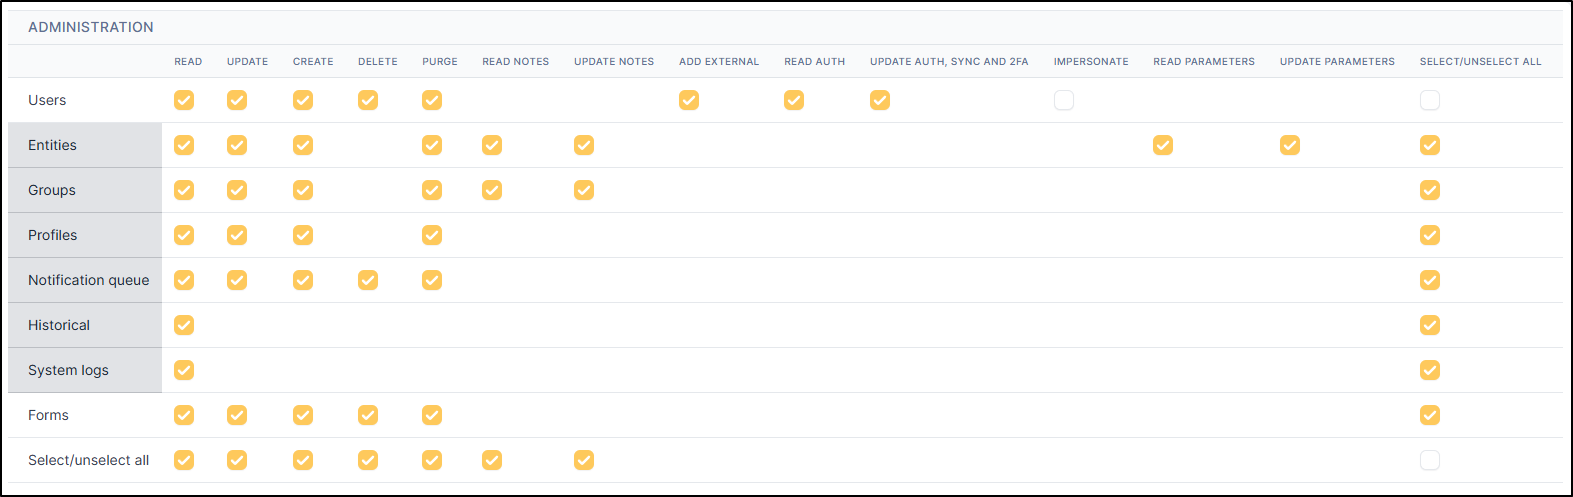The width and height of the screenshot is (1573, 497).
Task: Check bottom-right Select/unselect all checkbox
Action: pos(1430,460)
